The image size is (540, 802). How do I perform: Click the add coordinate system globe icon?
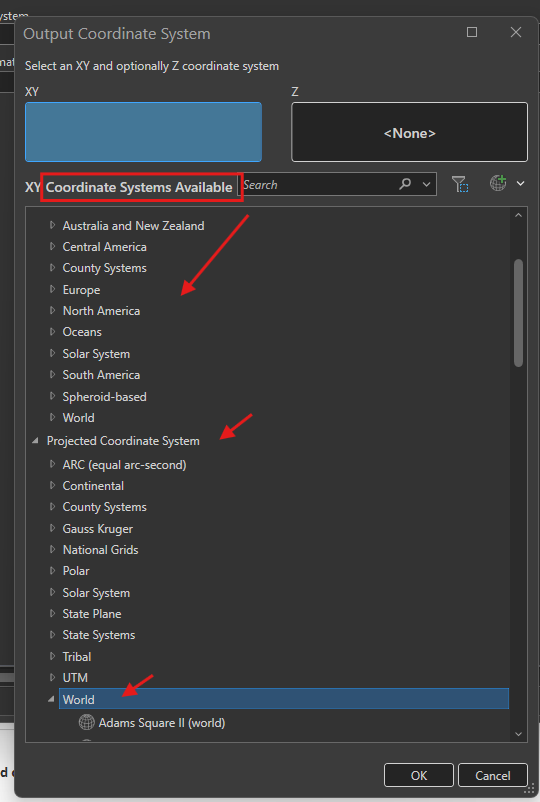click(498, 183)
